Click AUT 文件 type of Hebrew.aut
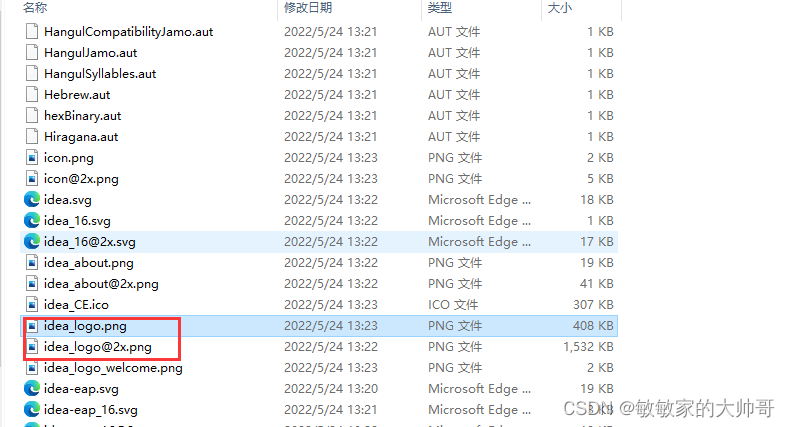Image resolution: width=790 pixels, height=427 pixels. point(454,95)
